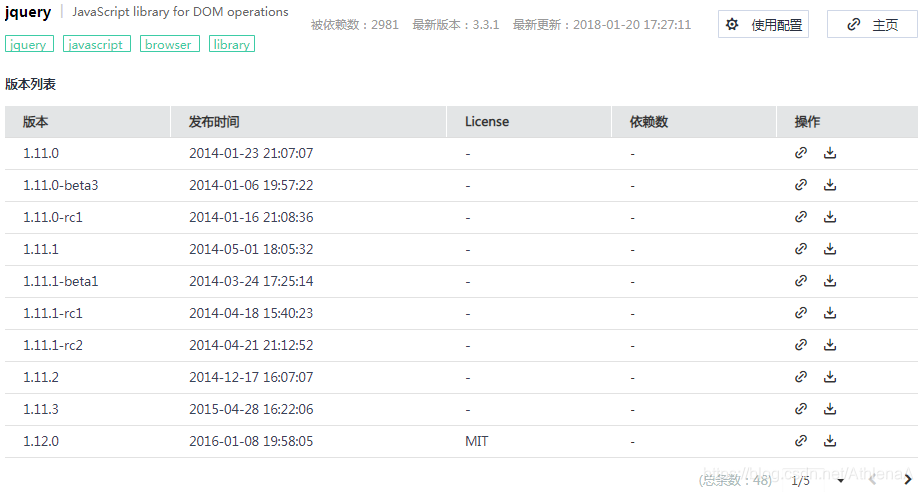Open the page number dropdown
923x492 pixels.
pos(840,481)
